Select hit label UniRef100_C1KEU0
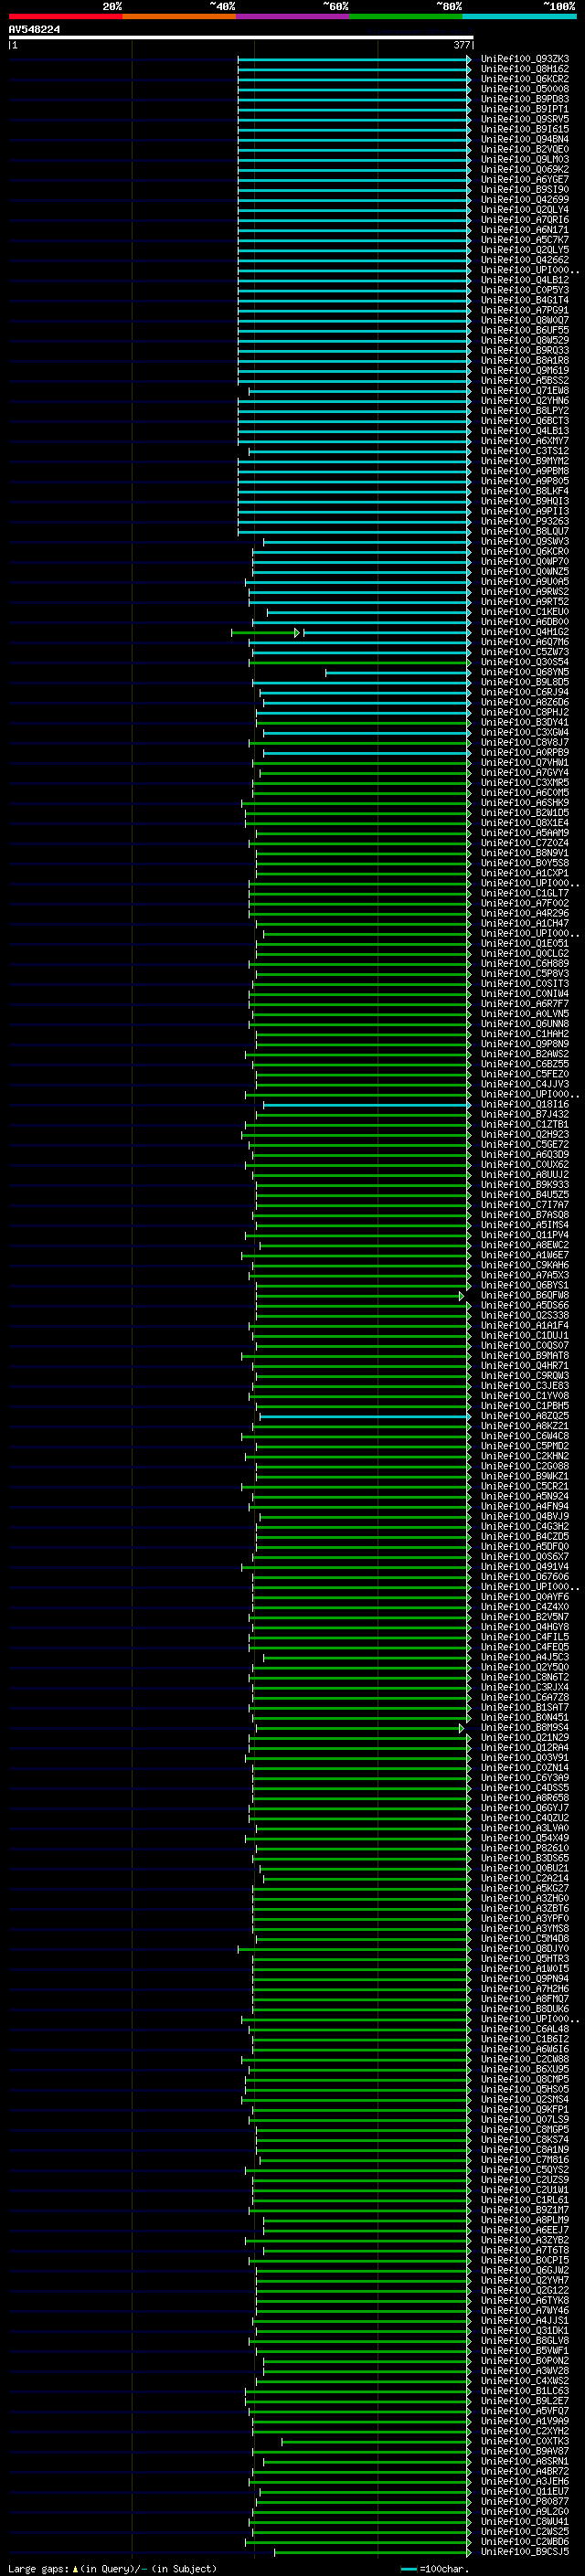This screenshot has width=585, height=2576. [525, 612]
